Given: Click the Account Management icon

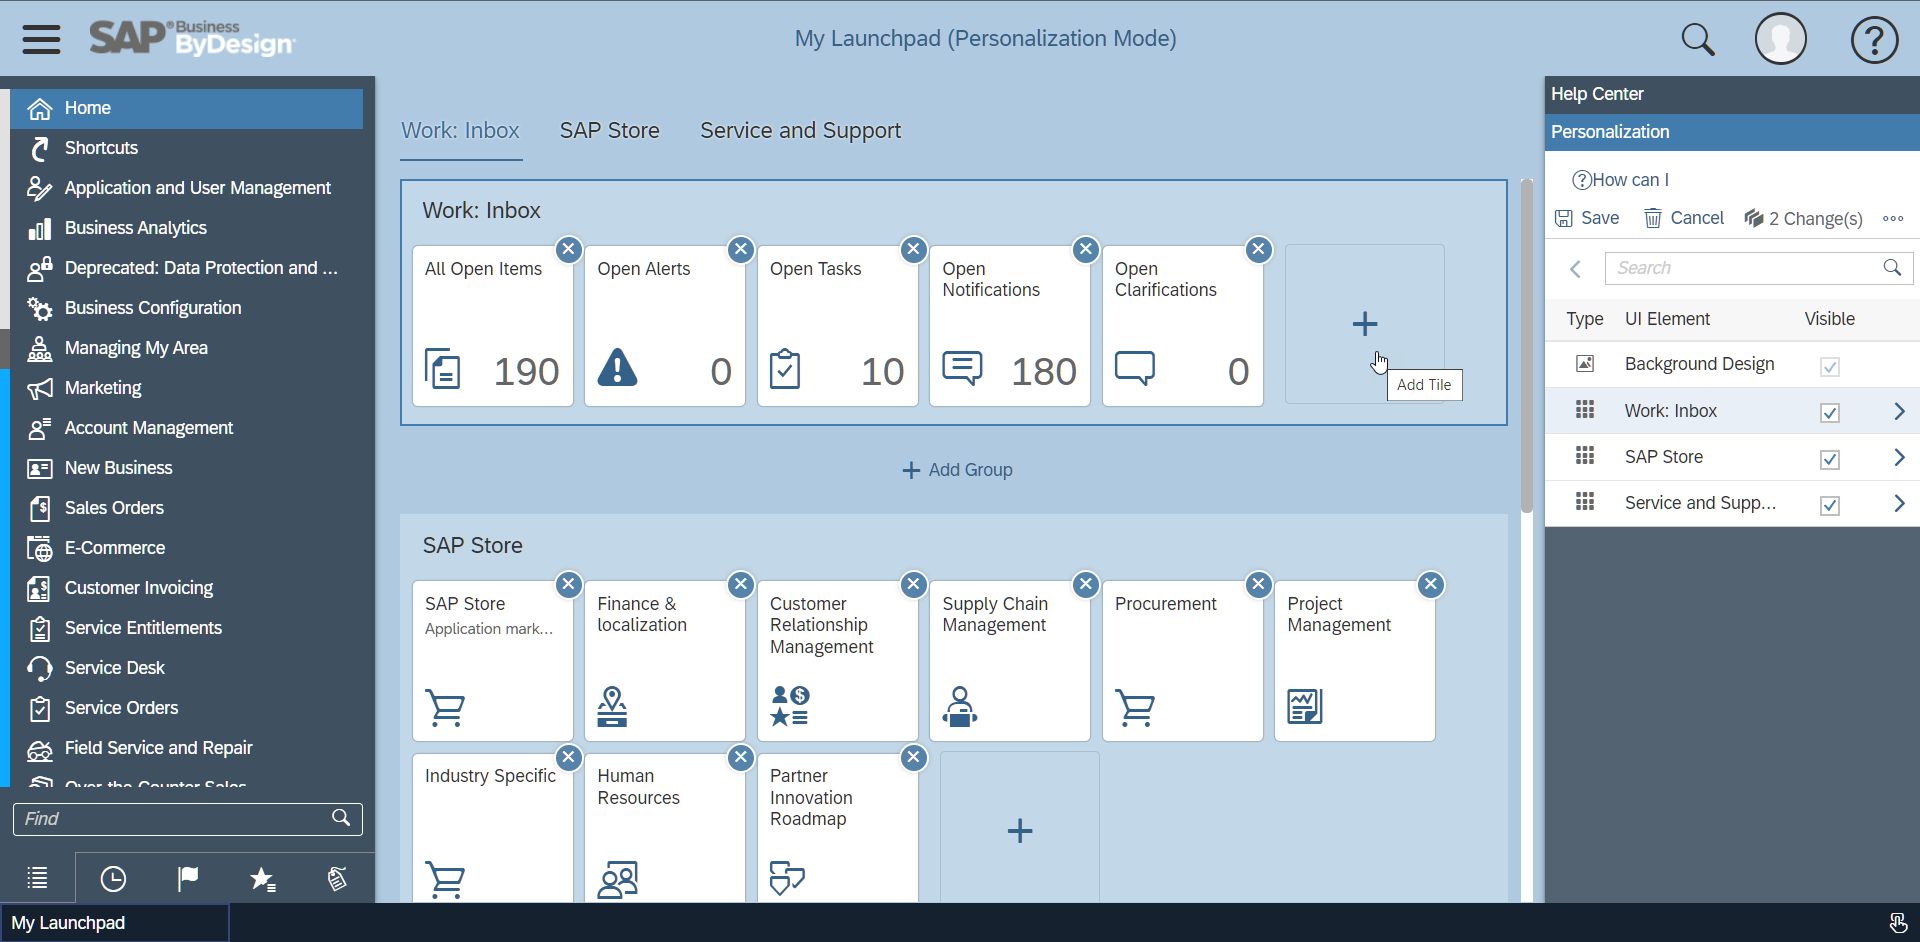Looking at the screenshot, I should pyautogui.click(x=39, y=428).
